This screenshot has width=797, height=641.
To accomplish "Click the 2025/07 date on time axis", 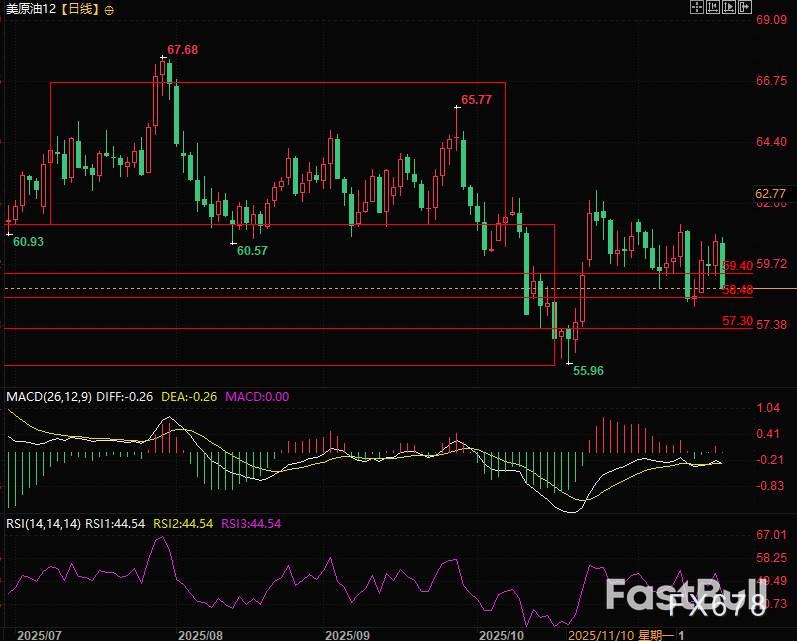I will click(x=39, y=634).
